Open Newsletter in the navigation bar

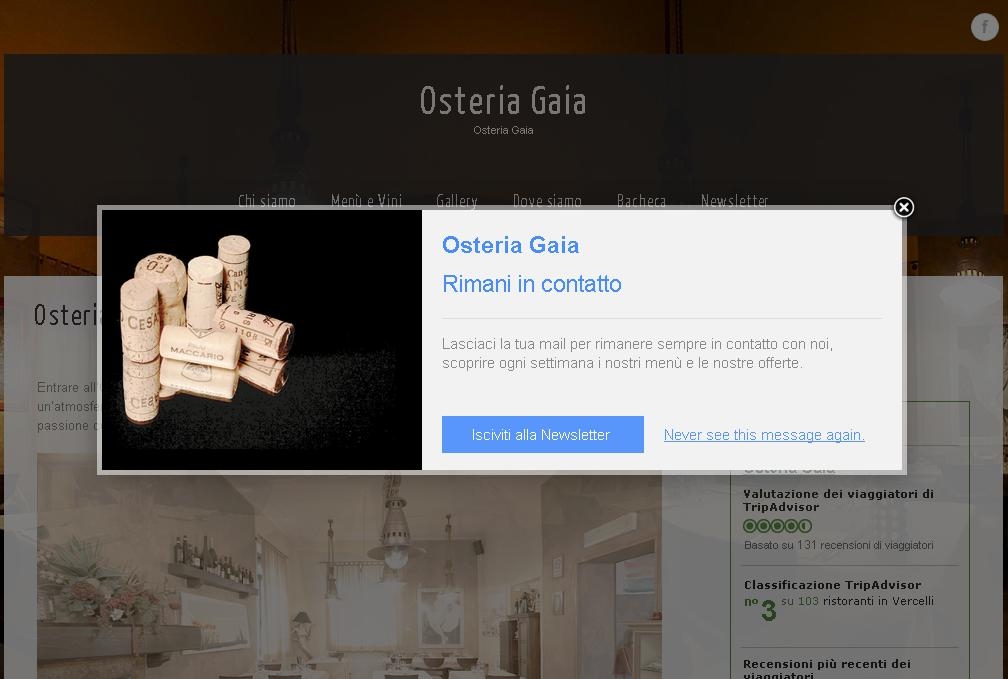click(x=734, y=201)
